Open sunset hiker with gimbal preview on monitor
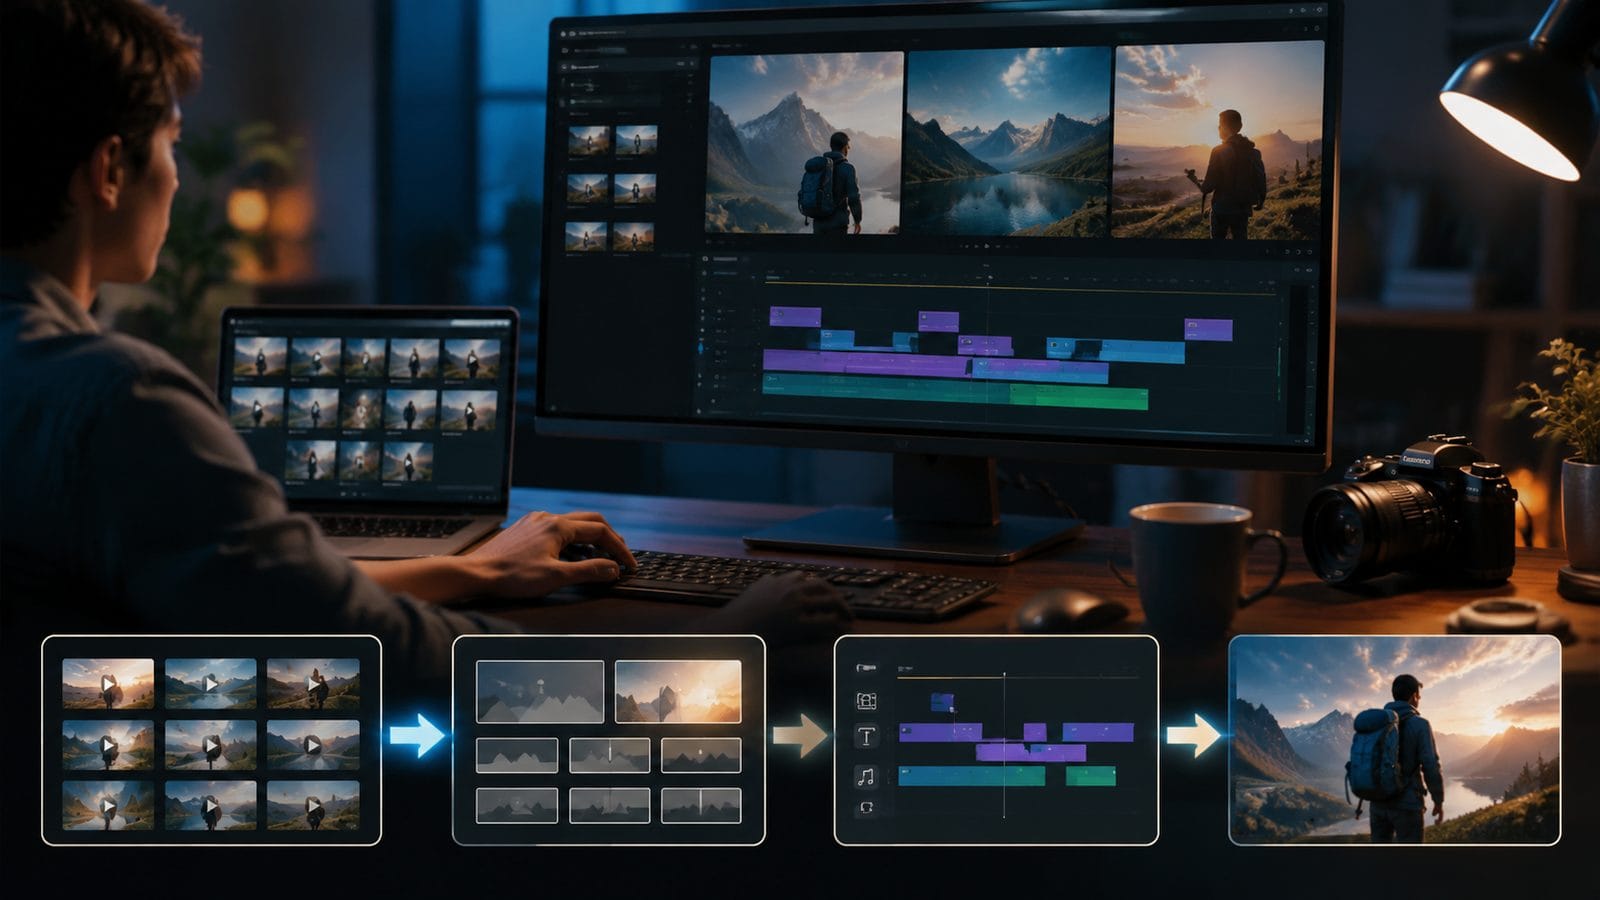Viewport: 1600px width, 900px height. (x=1218, y=142)
